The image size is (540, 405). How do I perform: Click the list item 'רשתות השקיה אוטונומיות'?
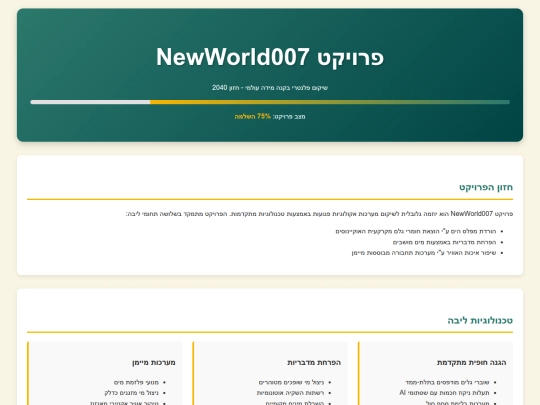290,393
